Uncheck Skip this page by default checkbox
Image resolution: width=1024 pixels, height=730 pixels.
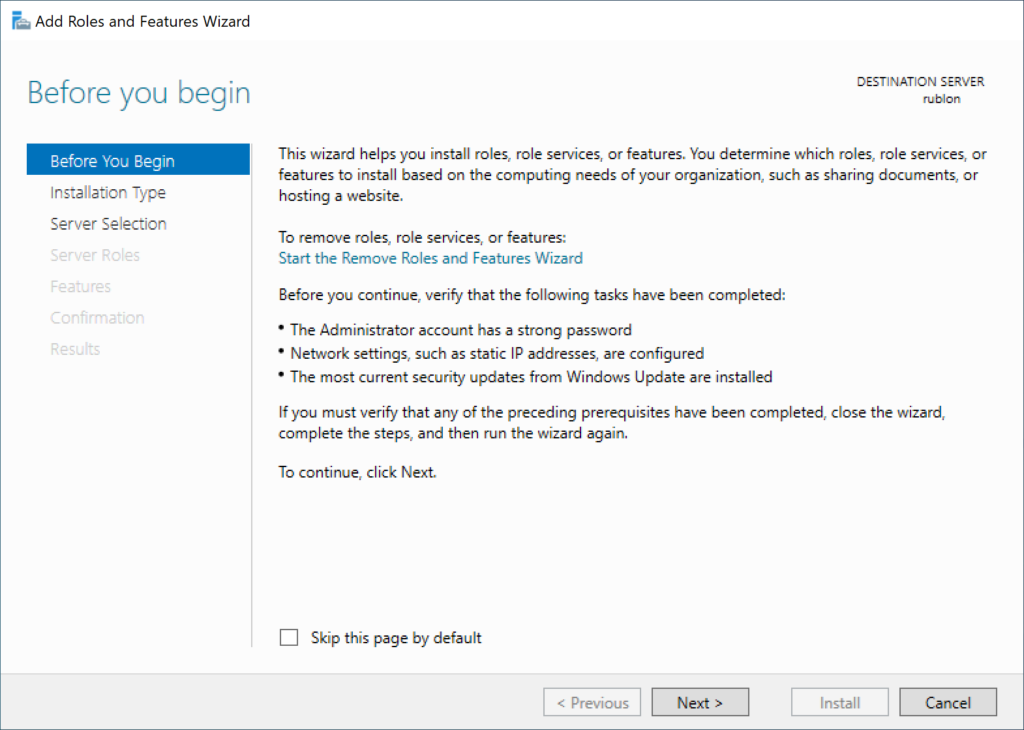point(289,637)
